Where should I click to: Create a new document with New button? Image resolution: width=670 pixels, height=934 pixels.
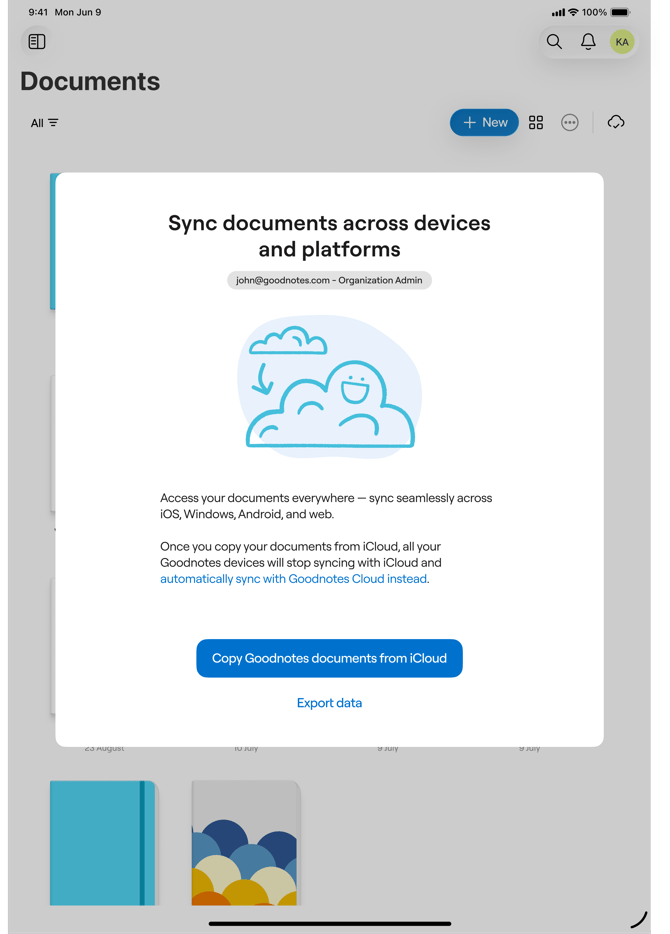pyautogui.click(x=484, y=123)
